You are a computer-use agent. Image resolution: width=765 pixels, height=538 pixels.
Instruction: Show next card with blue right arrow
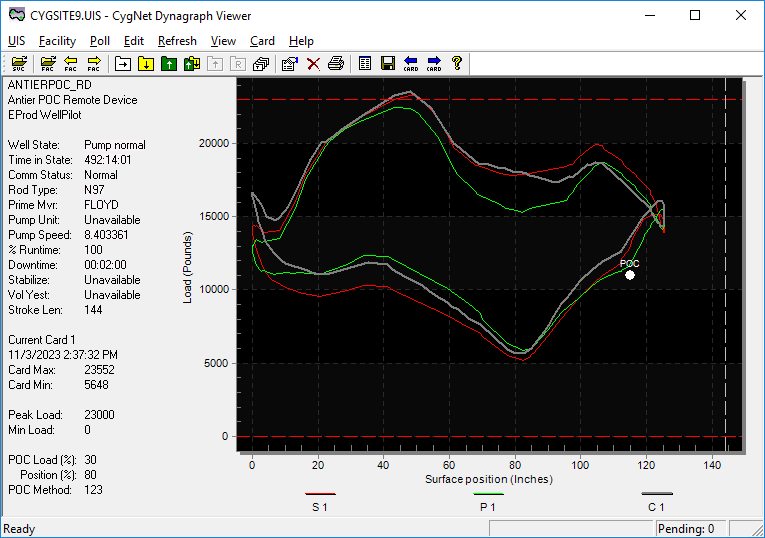tap(434, 63)
